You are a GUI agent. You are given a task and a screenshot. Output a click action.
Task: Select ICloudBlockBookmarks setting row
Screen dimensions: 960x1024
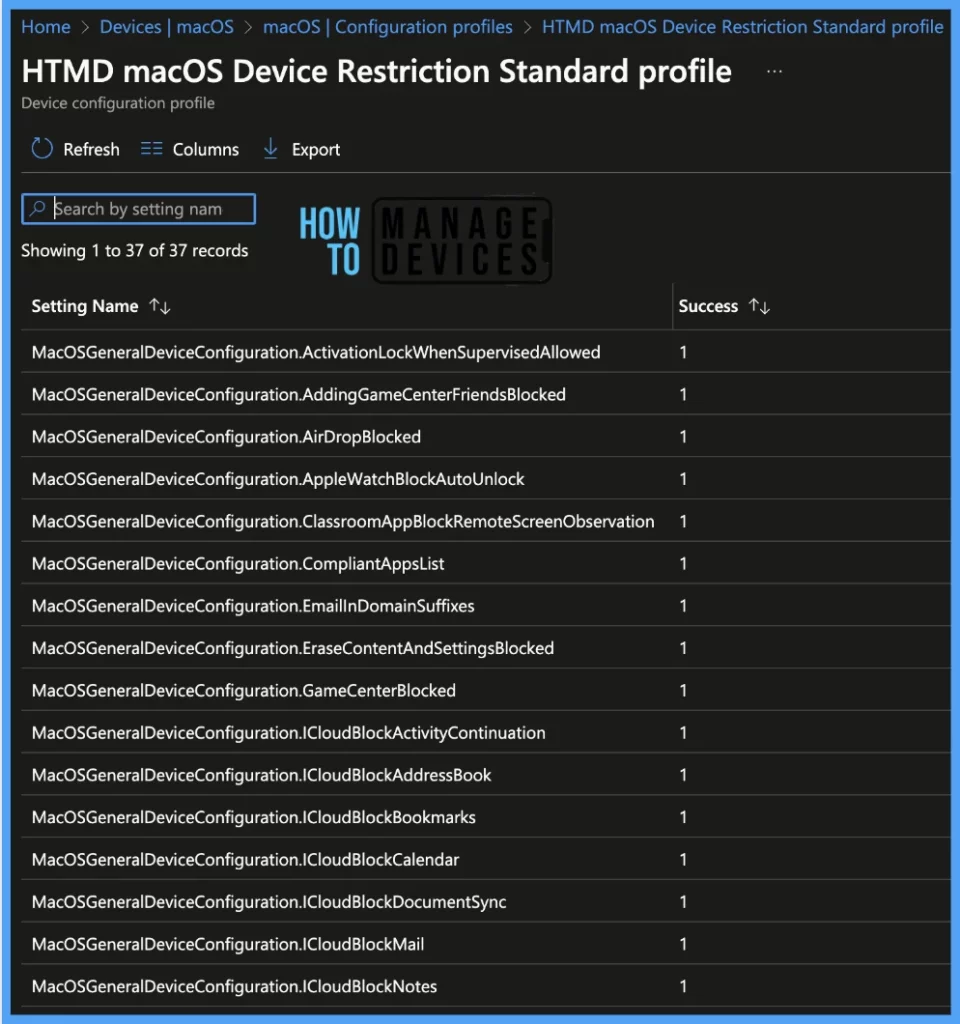485,817
